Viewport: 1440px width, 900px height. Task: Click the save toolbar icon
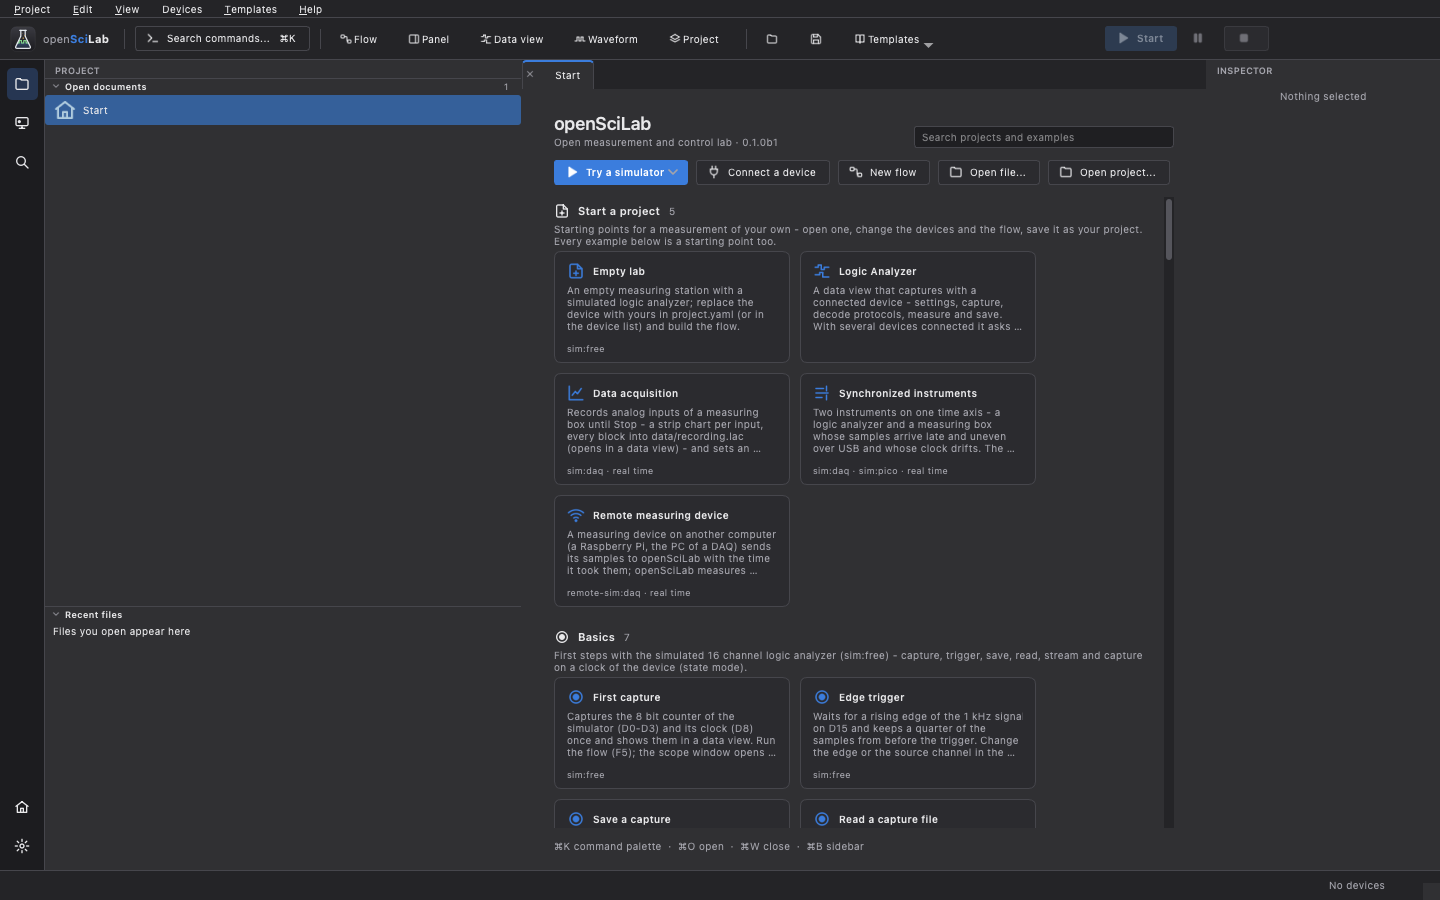pyautogui.click(x=816, y=39)
